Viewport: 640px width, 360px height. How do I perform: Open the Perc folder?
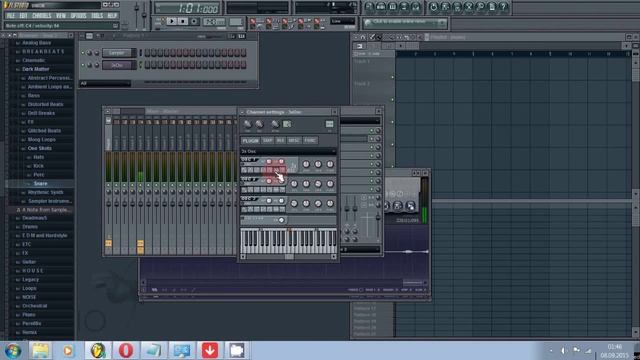(38, 175)
